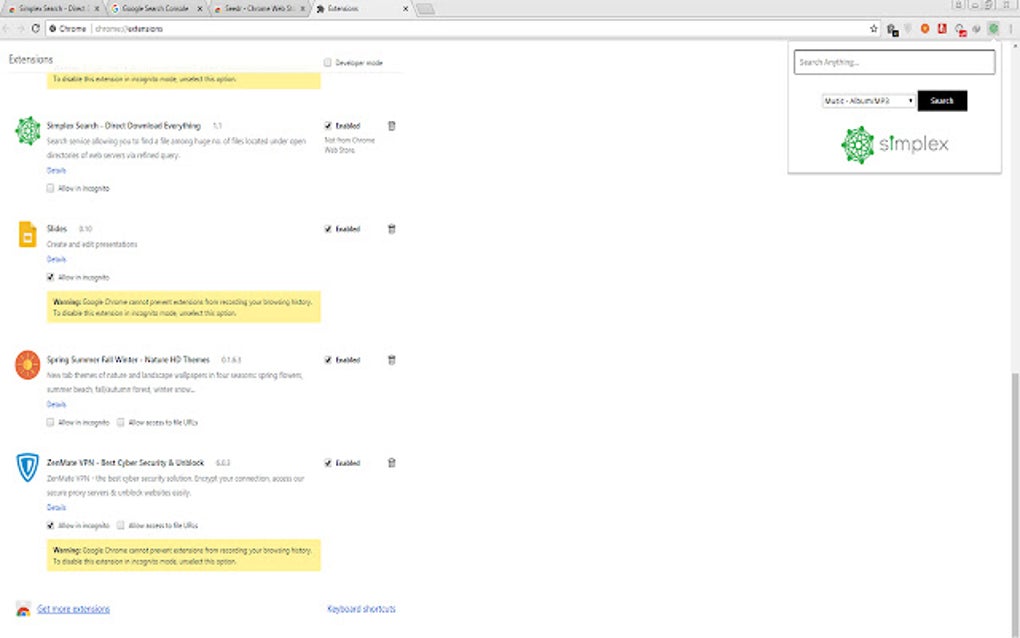The height and width of the screenshot is (638, 1020).
Task: Enable Allow access to file URLs for ZenMate
Action: (120, 525)
